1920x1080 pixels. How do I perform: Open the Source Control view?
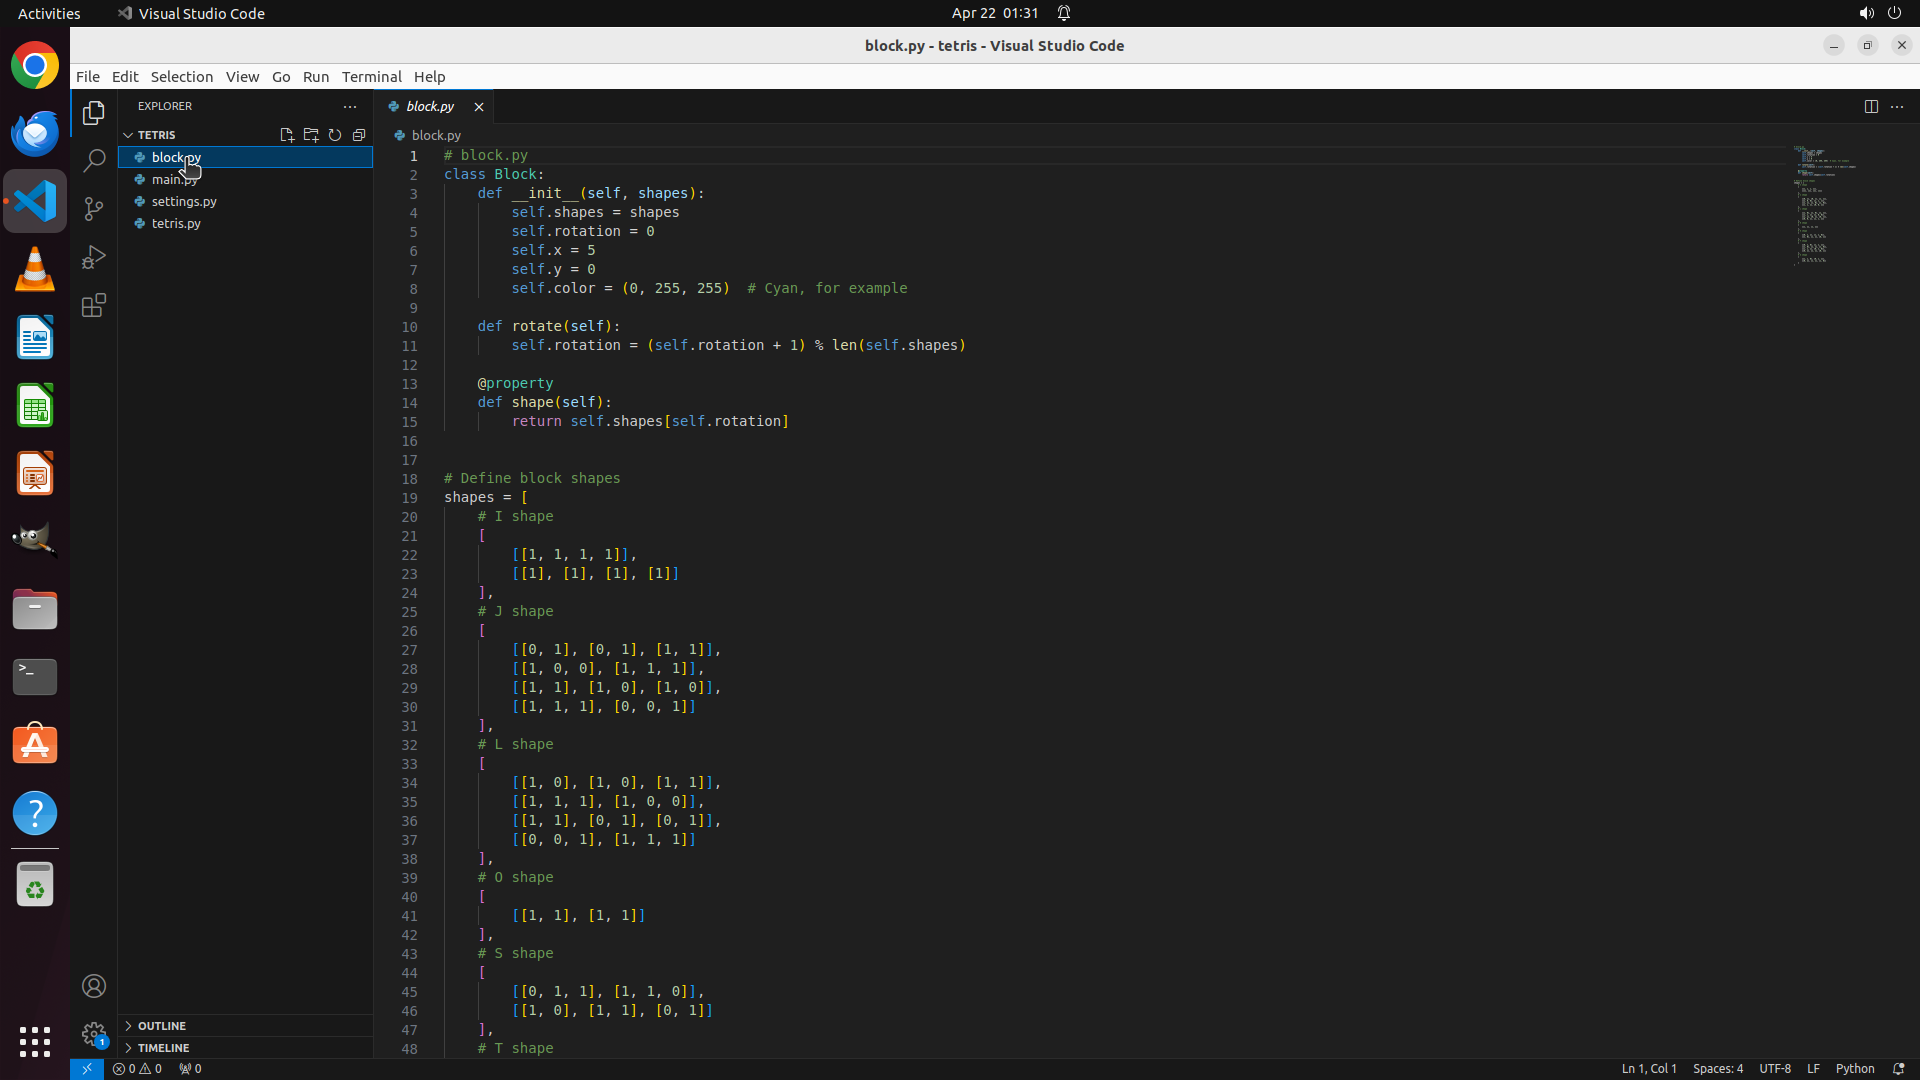pyautogui.click(x=94, y=208)
